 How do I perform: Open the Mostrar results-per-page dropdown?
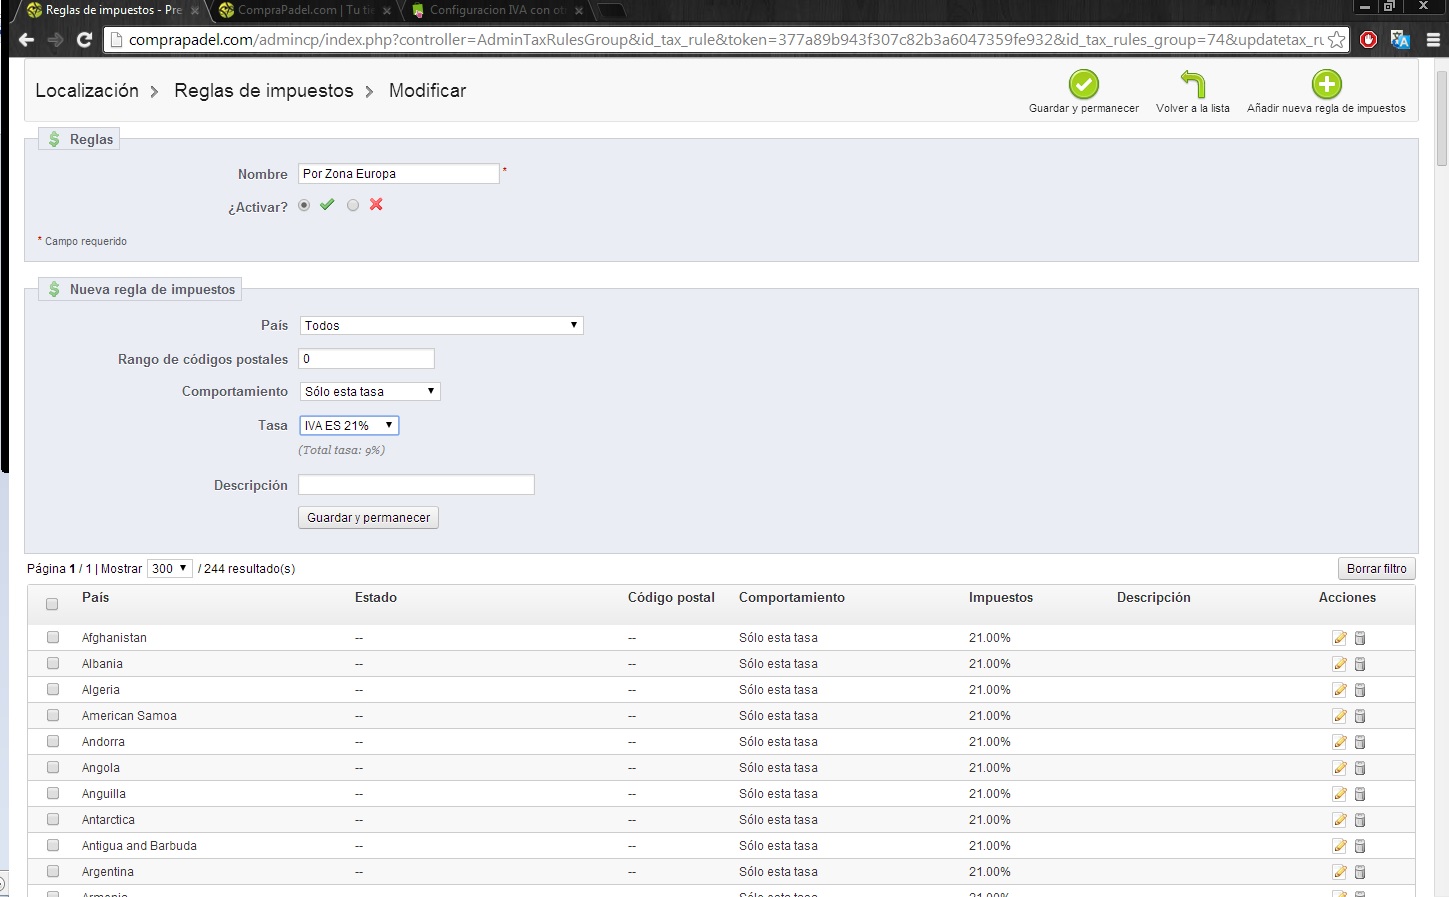(x=169, y=569)
